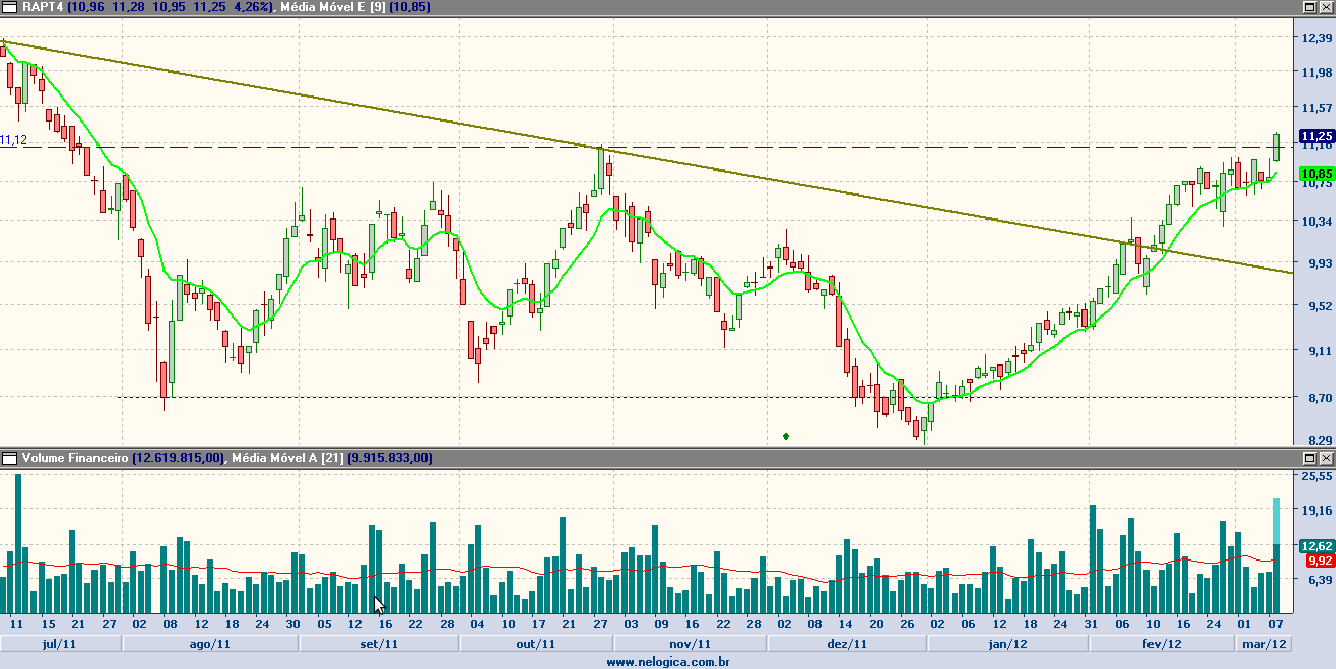
Task: Select the ago/11 month segment
Action: tap(210, 644)
